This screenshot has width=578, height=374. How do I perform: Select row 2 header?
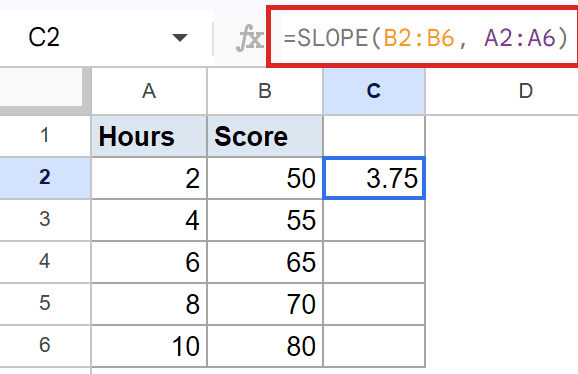coord(45,178)
